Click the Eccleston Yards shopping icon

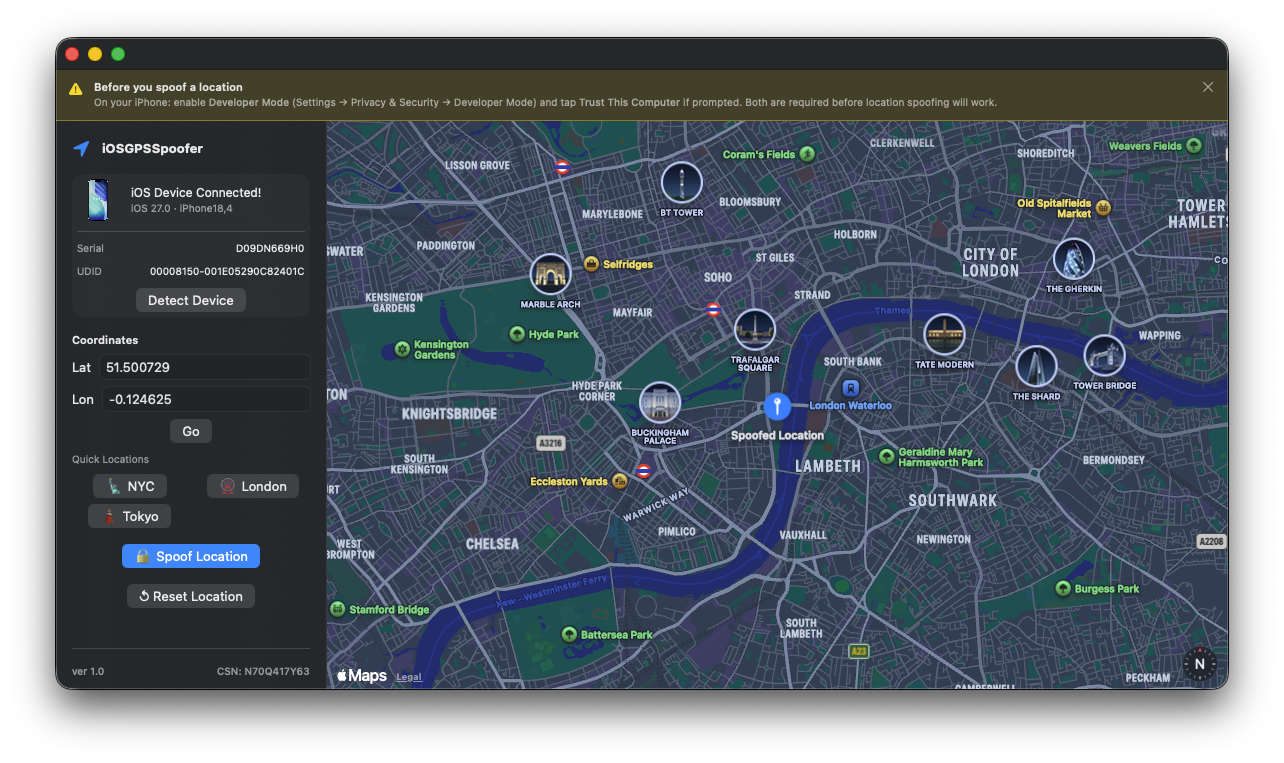(620, 481)
